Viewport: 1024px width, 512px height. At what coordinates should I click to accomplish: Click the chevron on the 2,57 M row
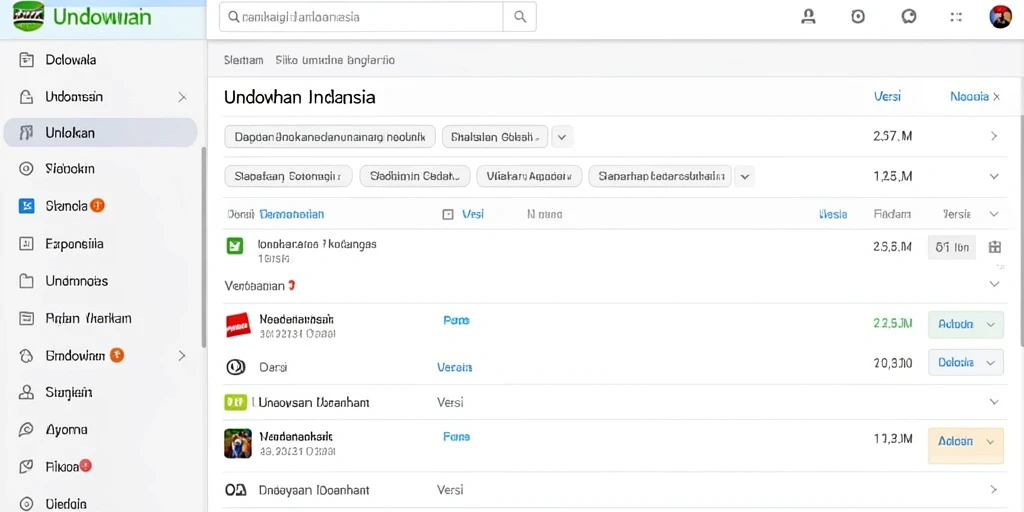coord(994,136)
